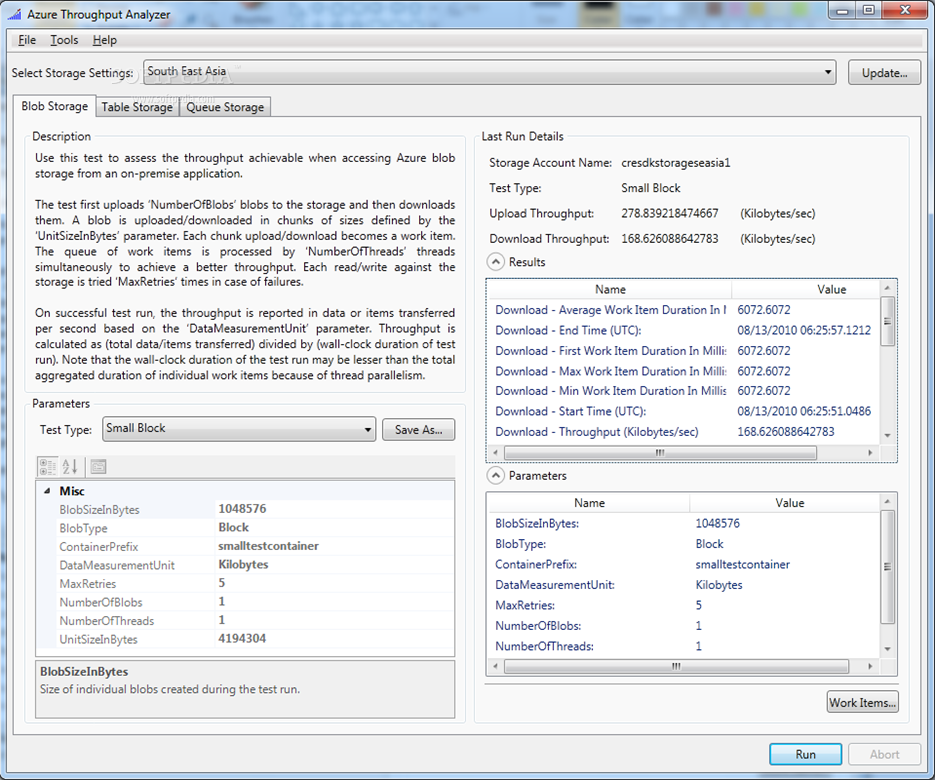The height and width of the screenshot is (781, 935).
Task: Click the Results list horizontal scrollbar thumb
Action: (x=660, y=453)
